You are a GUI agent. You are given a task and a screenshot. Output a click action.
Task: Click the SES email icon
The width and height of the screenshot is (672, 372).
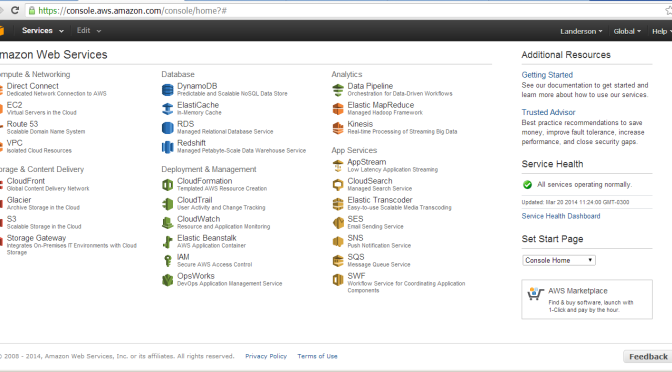tap(338, 223)
